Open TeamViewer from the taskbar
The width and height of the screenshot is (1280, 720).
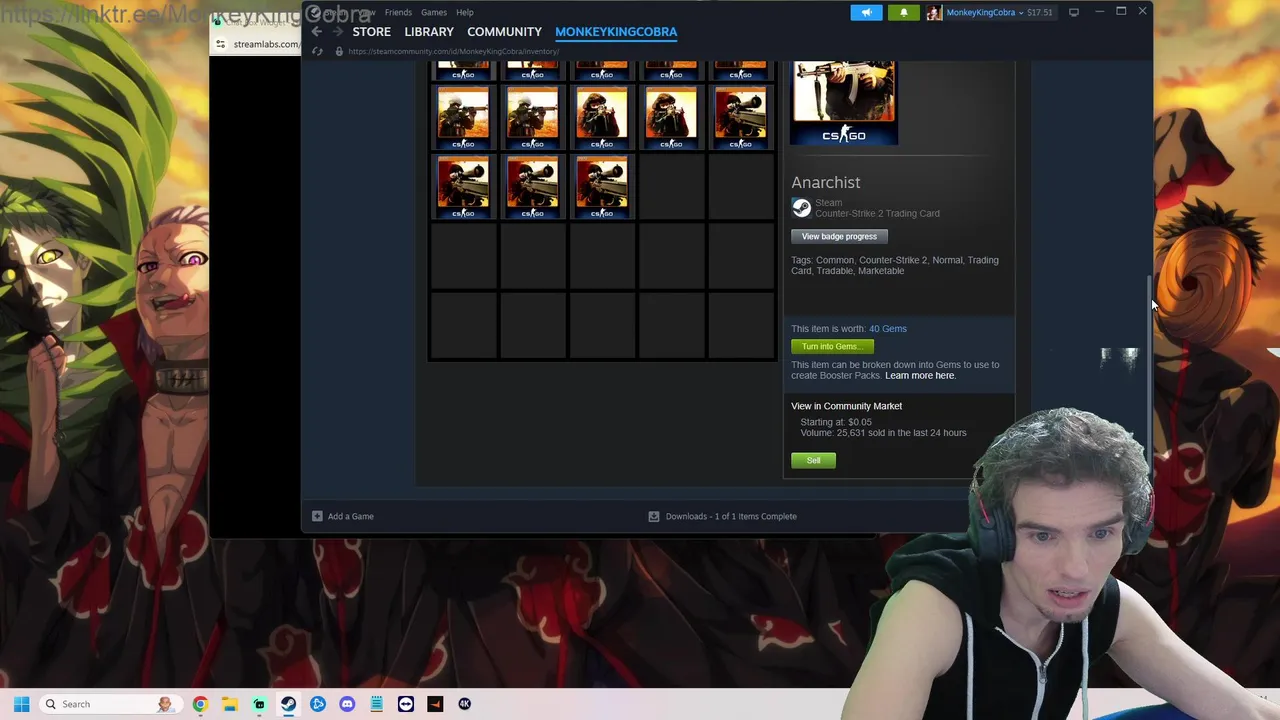[x=406, y=704]
